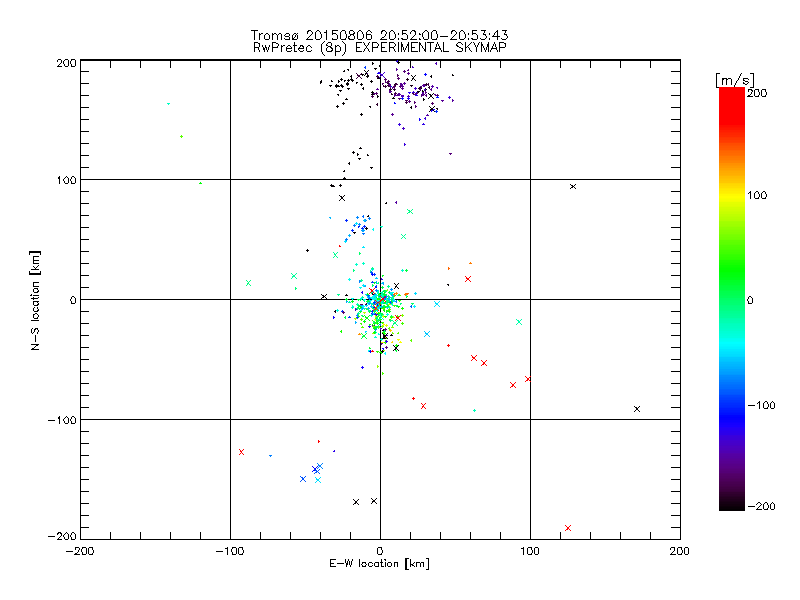Click the y-axis tick label '-100'
The width and height of the screenshot is (800, 600).
tap(62, 420)
